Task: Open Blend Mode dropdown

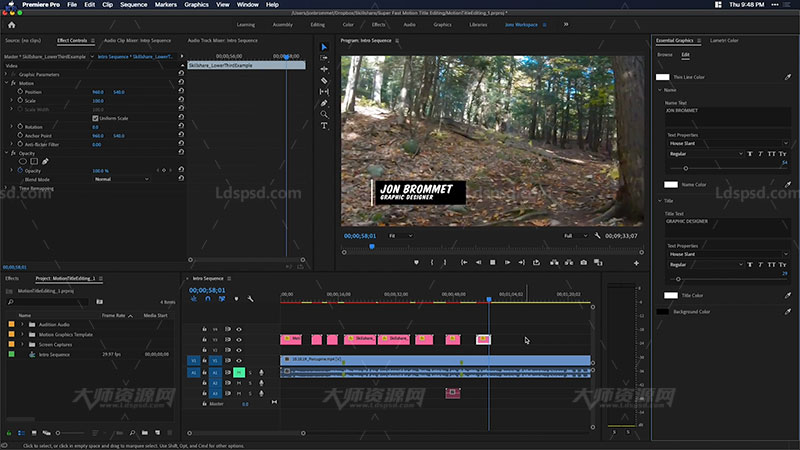Action: 121,180
